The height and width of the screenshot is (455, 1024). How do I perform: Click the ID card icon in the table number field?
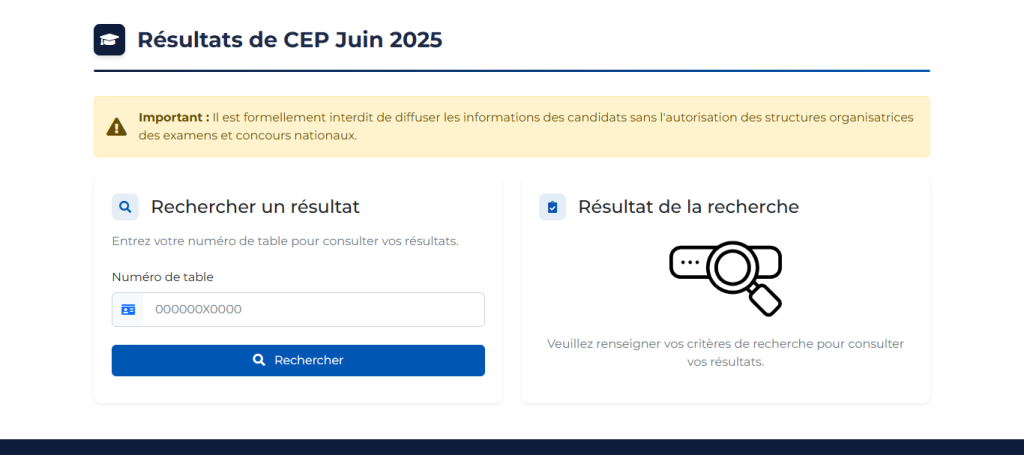tap(128, 309)
